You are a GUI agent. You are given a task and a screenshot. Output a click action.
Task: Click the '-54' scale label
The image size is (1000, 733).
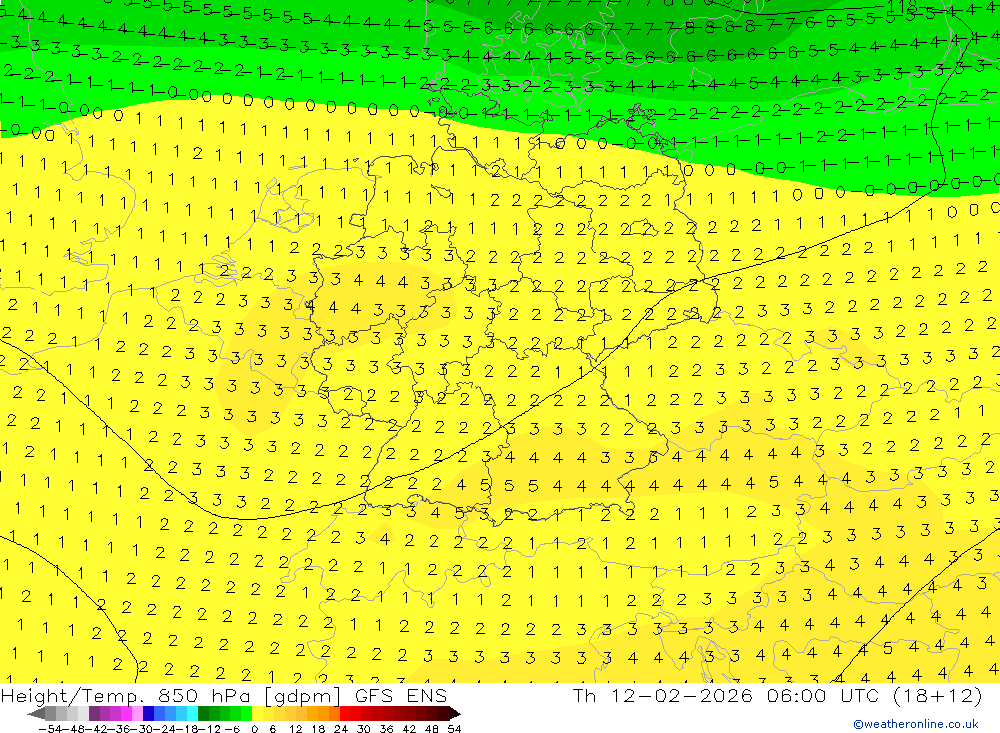pos(50,729)
